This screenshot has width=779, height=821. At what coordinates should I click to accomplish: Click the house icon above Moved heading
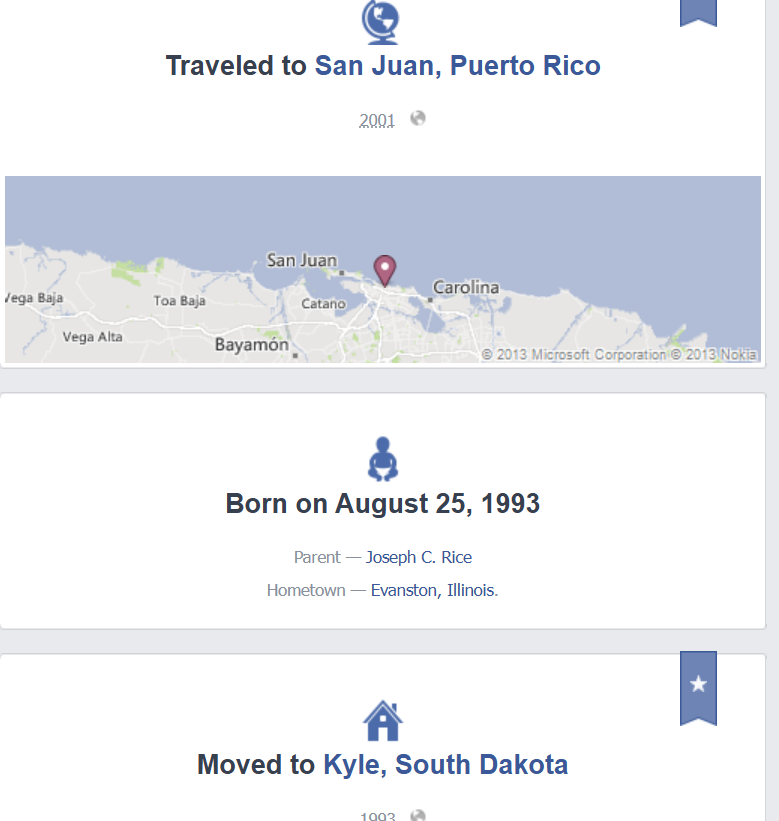pyautogui.click(x=383, y=720)
